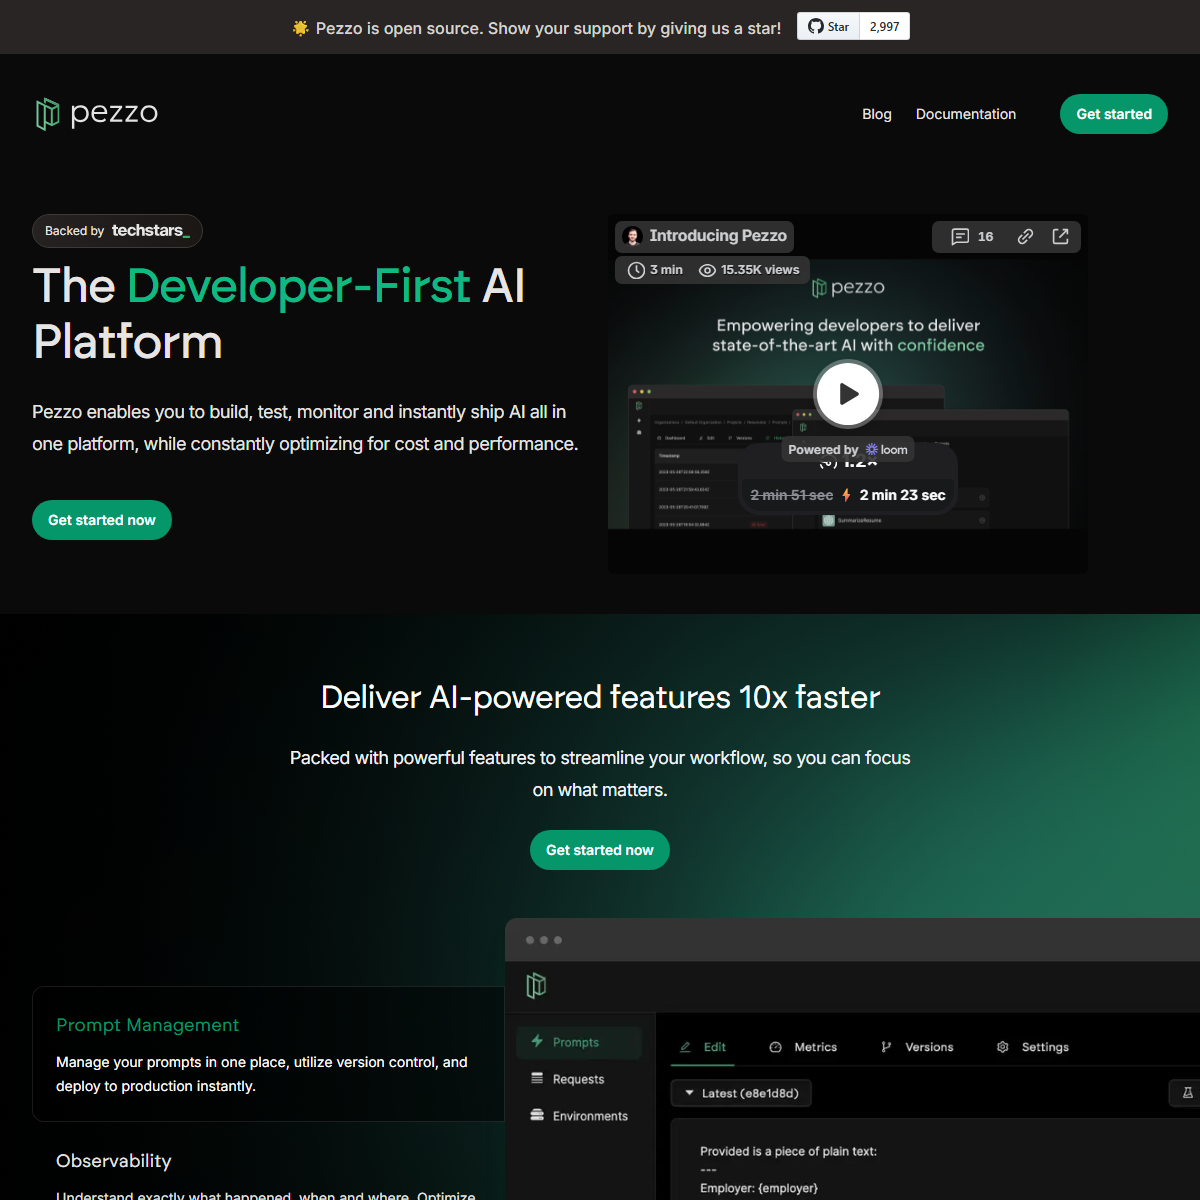
Task: Open Environments in the app sidebar
Action: 579,1116
